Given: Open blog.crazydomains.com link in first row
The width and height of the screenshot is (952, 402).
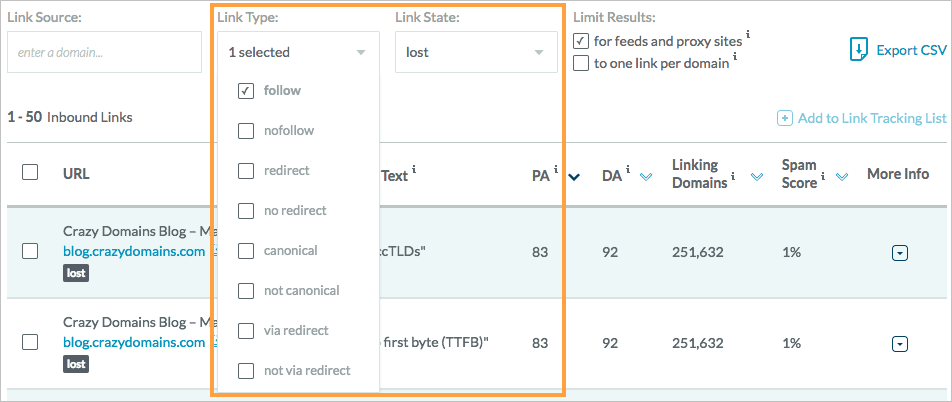Looking at the screenshot, I should point(134,252).
